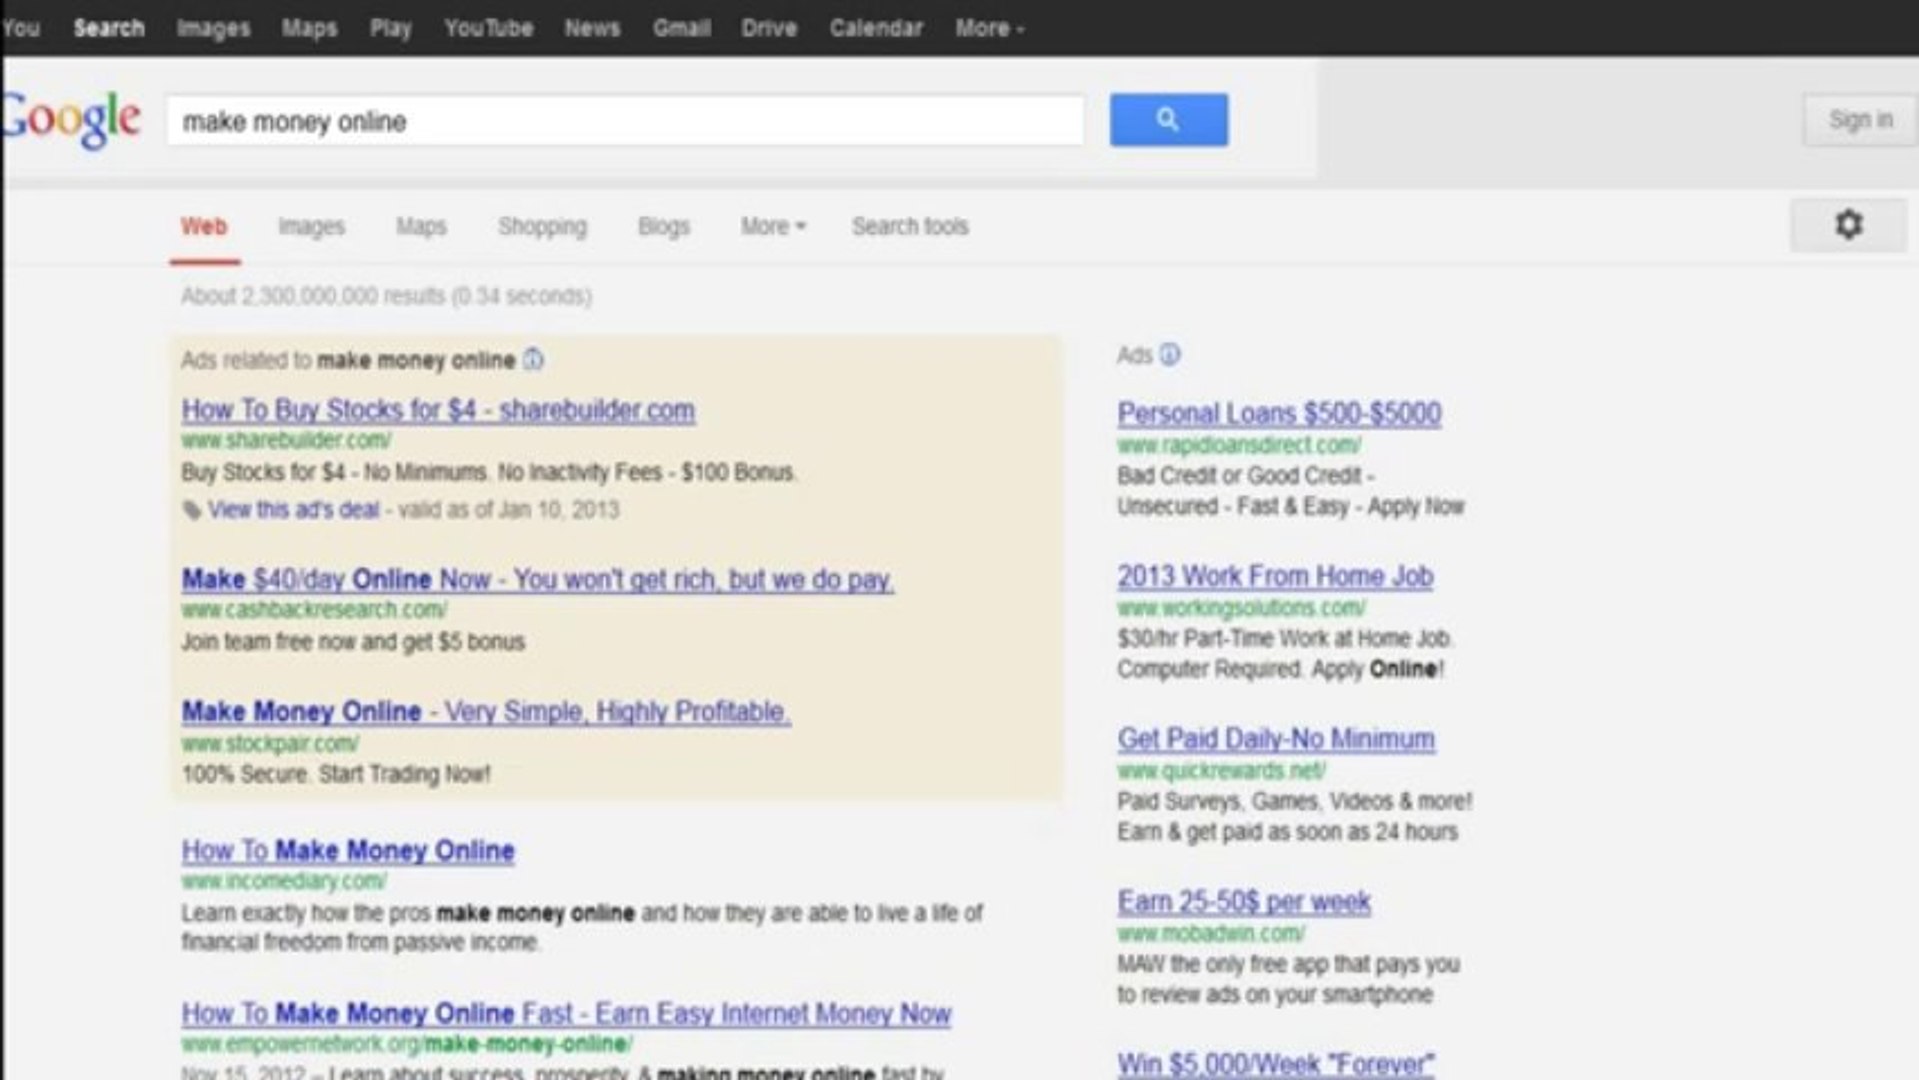Switch to the Maps search tab
The image size is (1919, 1080).
(421, 226)
